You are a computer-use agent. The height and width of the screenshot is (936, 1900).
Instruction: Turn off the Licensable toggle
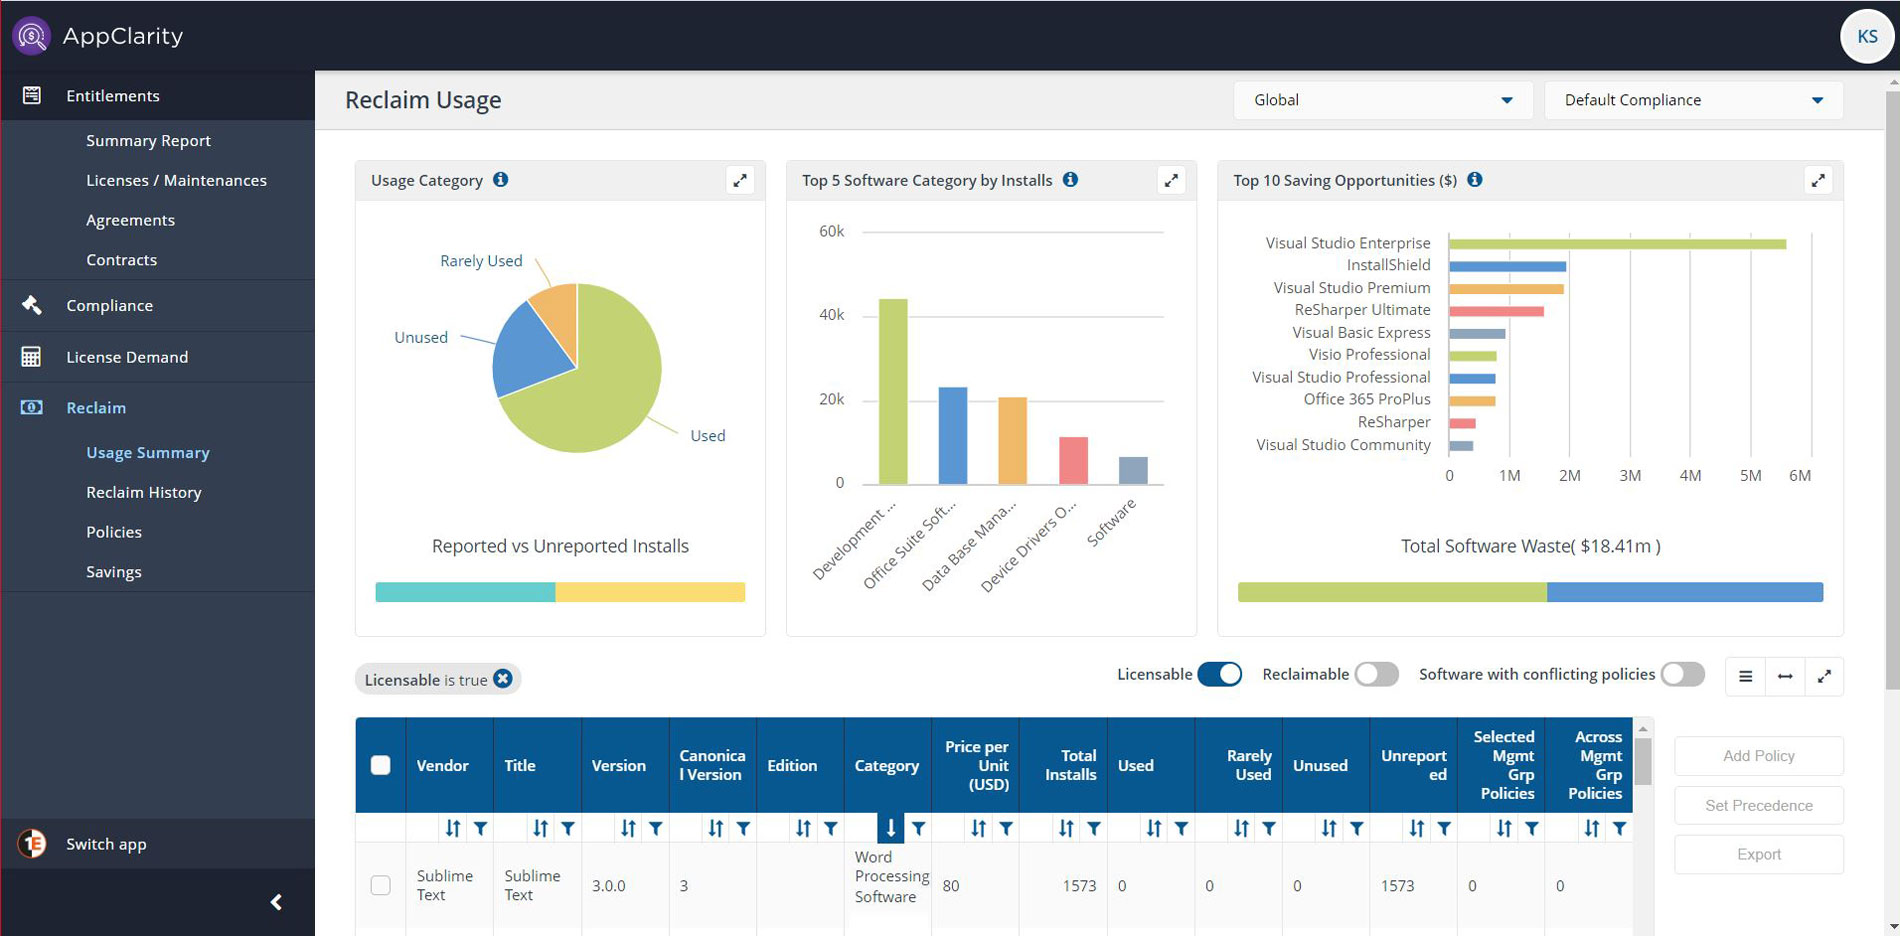click(1220, 675)
